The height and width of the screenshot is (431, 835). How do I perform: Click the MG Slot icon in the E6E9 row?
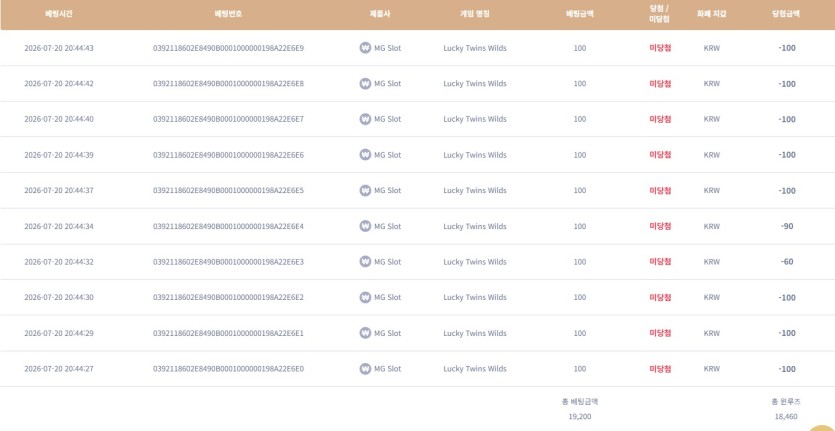coord(365,48)
